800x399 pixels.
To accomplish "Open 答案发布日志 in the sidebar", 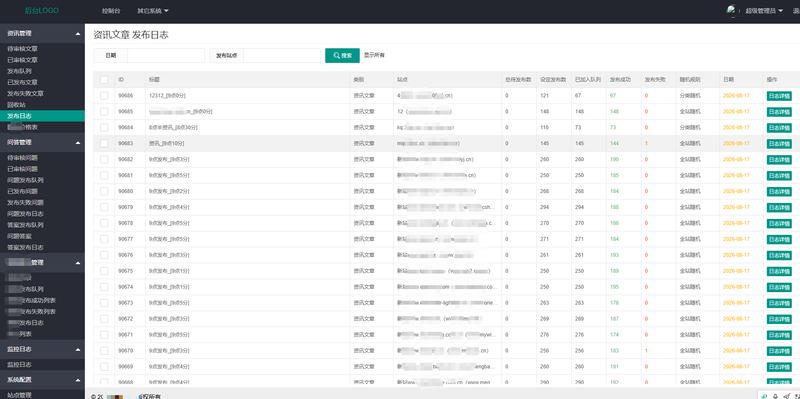I will pyautogui.click(x=26, y=247).
